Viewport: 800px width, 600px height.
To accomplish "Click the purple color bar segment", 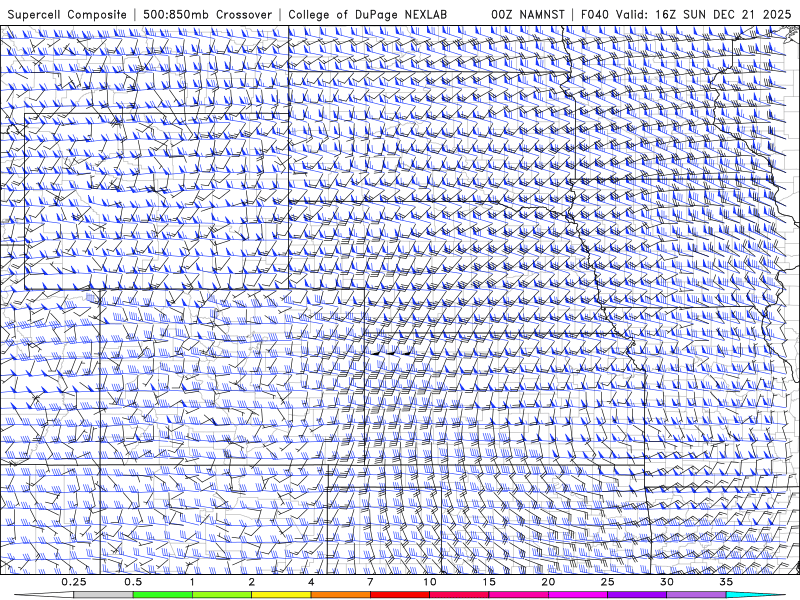I will [x=637, y=595].
